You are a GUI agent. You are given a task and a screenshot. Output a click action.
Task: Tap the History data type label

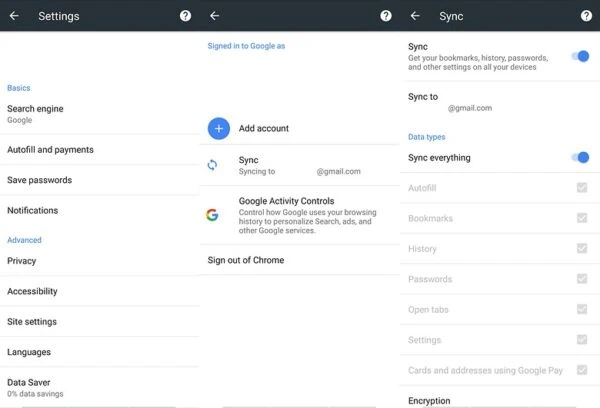click(422, 249)
